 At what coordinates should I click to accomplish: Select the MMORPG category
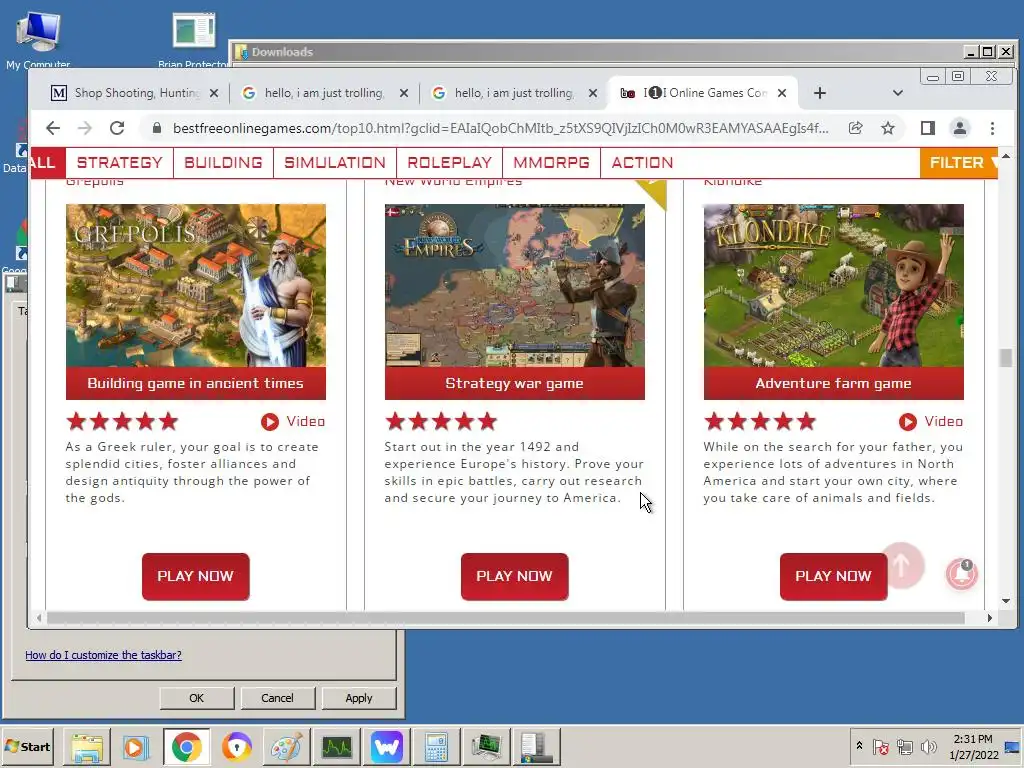point(551,163)
